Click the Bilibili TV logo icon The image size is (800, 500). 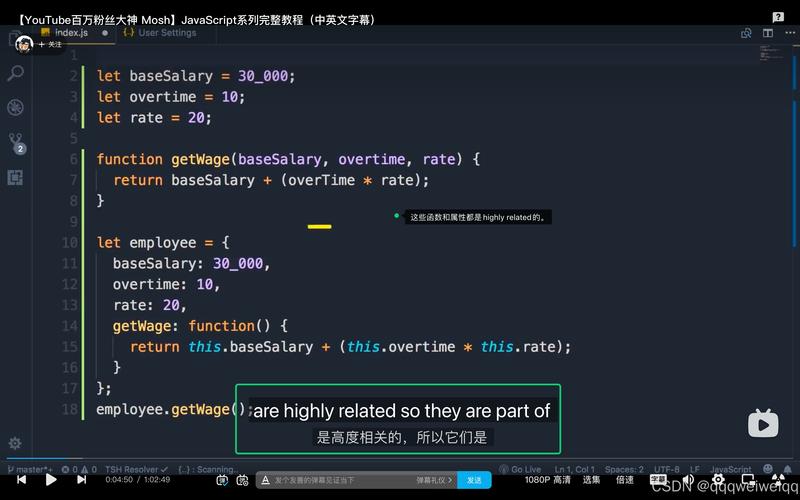pos(763,423)
